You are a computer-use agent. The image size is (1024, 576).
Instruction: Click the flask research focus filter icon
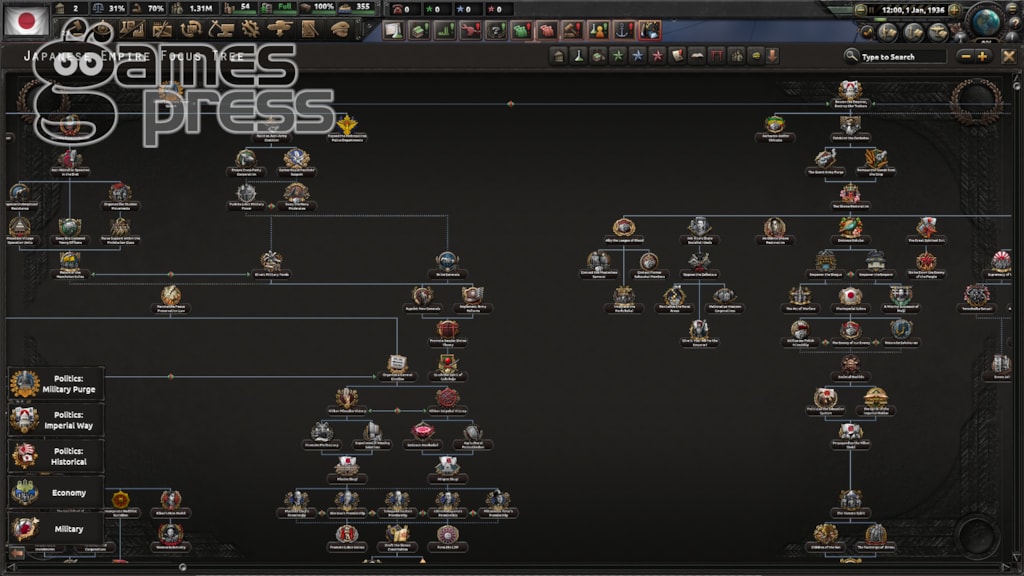[x=578, y=56]
